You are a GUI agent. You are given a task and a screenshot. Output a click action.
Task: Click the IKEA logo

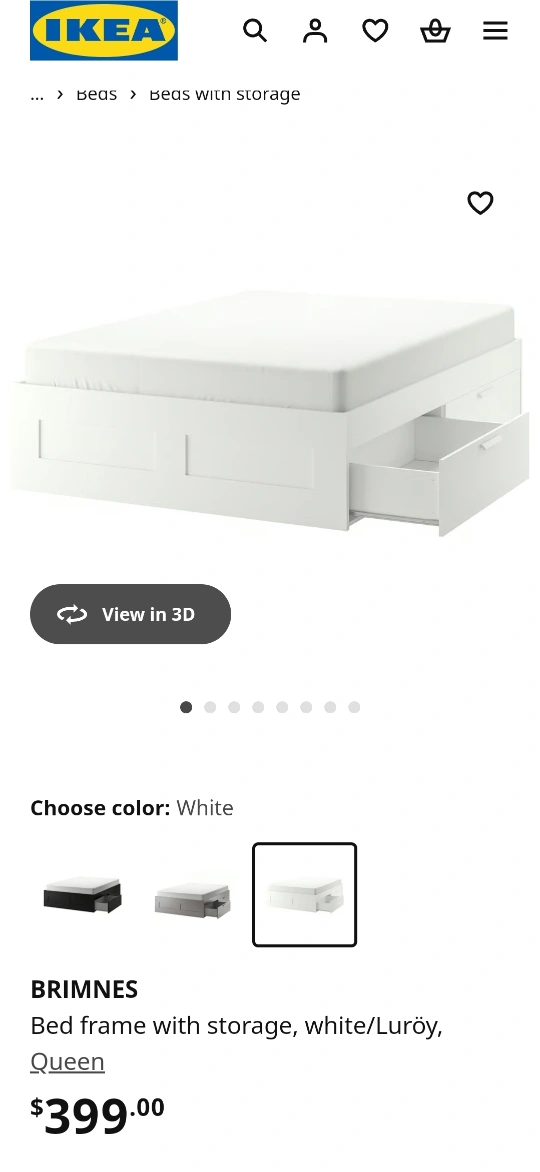[x=104, y=31]
